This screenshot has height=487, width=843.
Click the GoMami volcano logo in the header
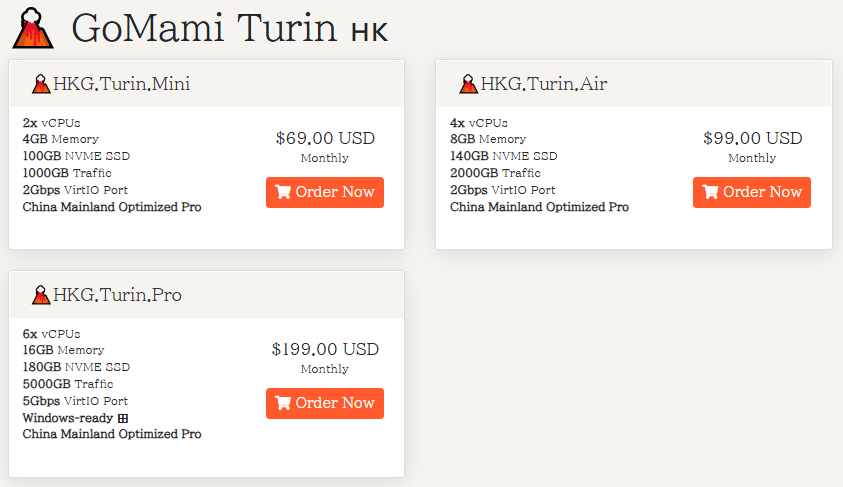pyautogui.click(x=34, y=28)
